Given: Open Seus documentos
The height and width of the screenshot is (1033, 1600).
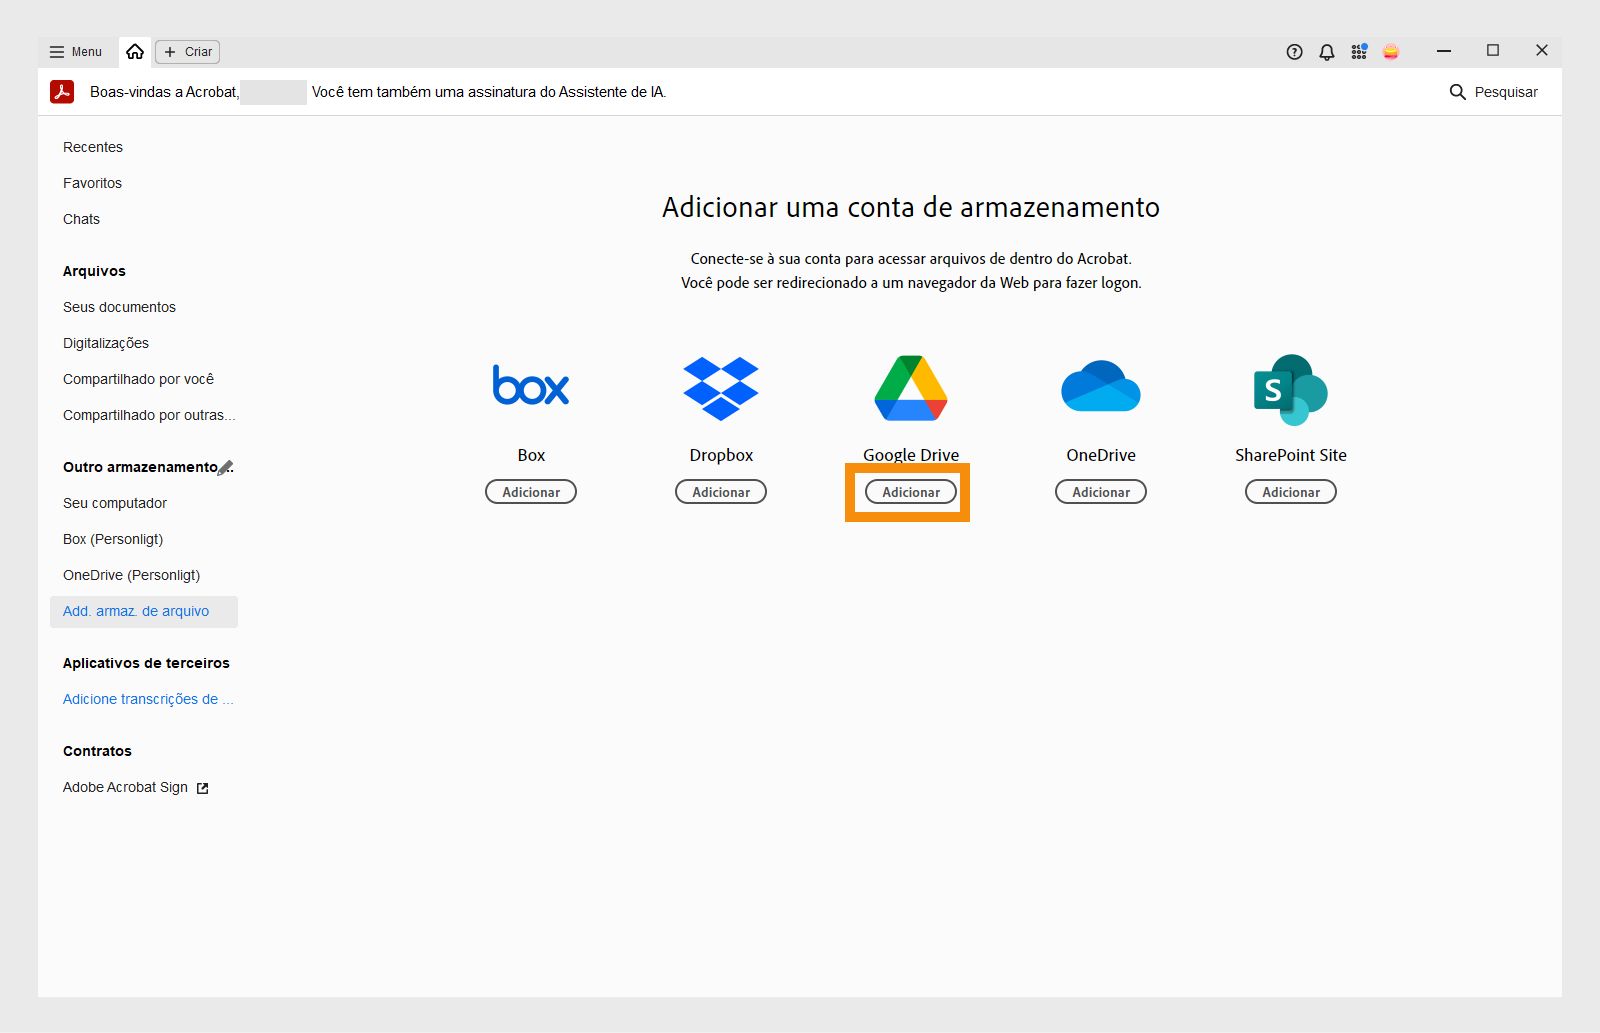Looking at the screenshot, I should click(x=119, y=307).
